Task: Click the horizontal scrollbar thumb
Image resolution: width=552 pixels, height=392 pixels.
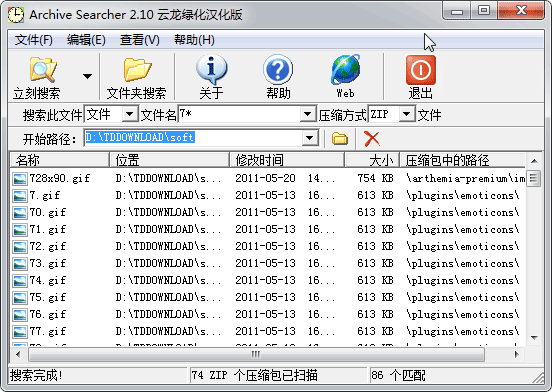Action: click(256, 354)
